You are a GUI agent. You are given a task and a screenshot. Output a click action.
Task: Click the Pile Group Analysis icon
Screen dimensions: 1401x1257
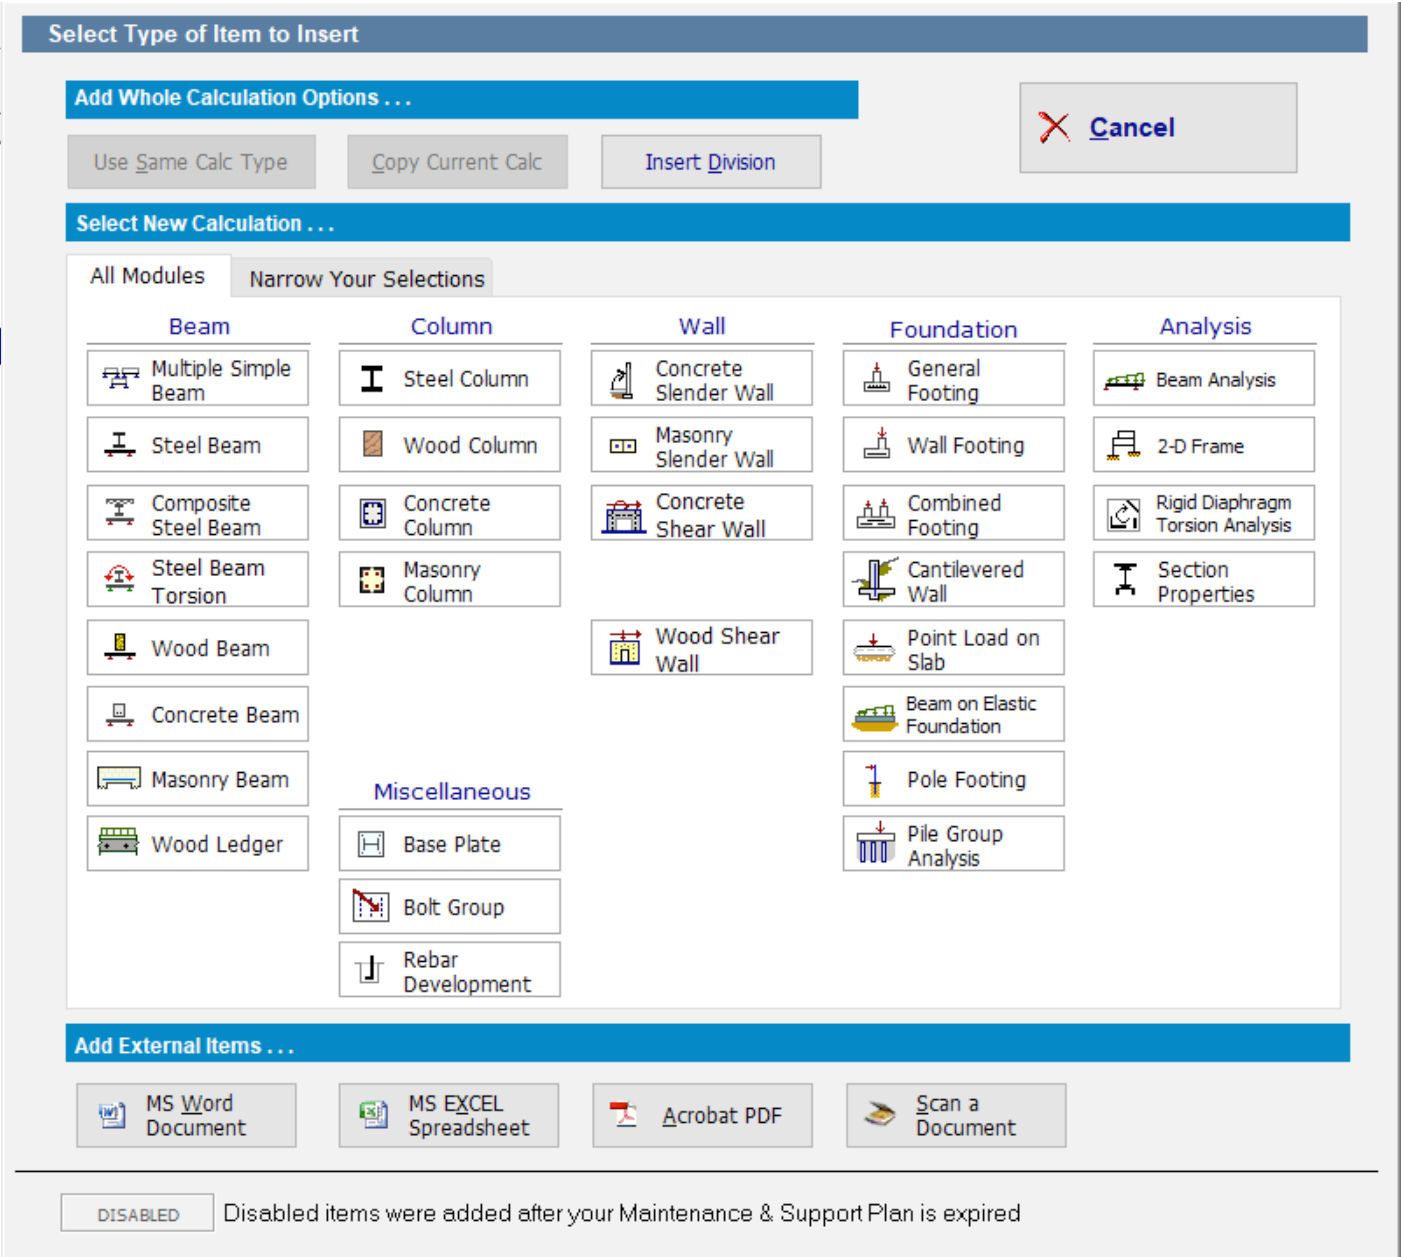tap(875, 843)
